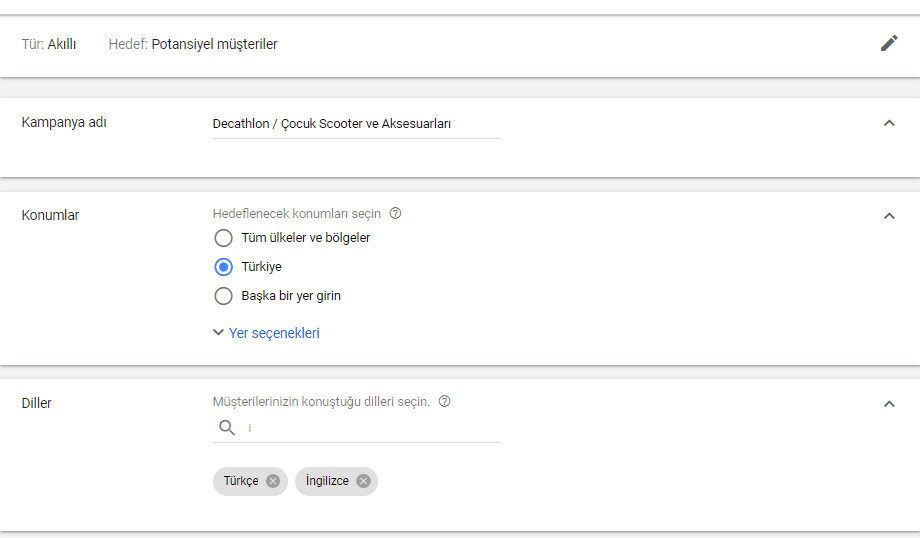
Task: Select the Türkiye radio button
Action: 224,267
